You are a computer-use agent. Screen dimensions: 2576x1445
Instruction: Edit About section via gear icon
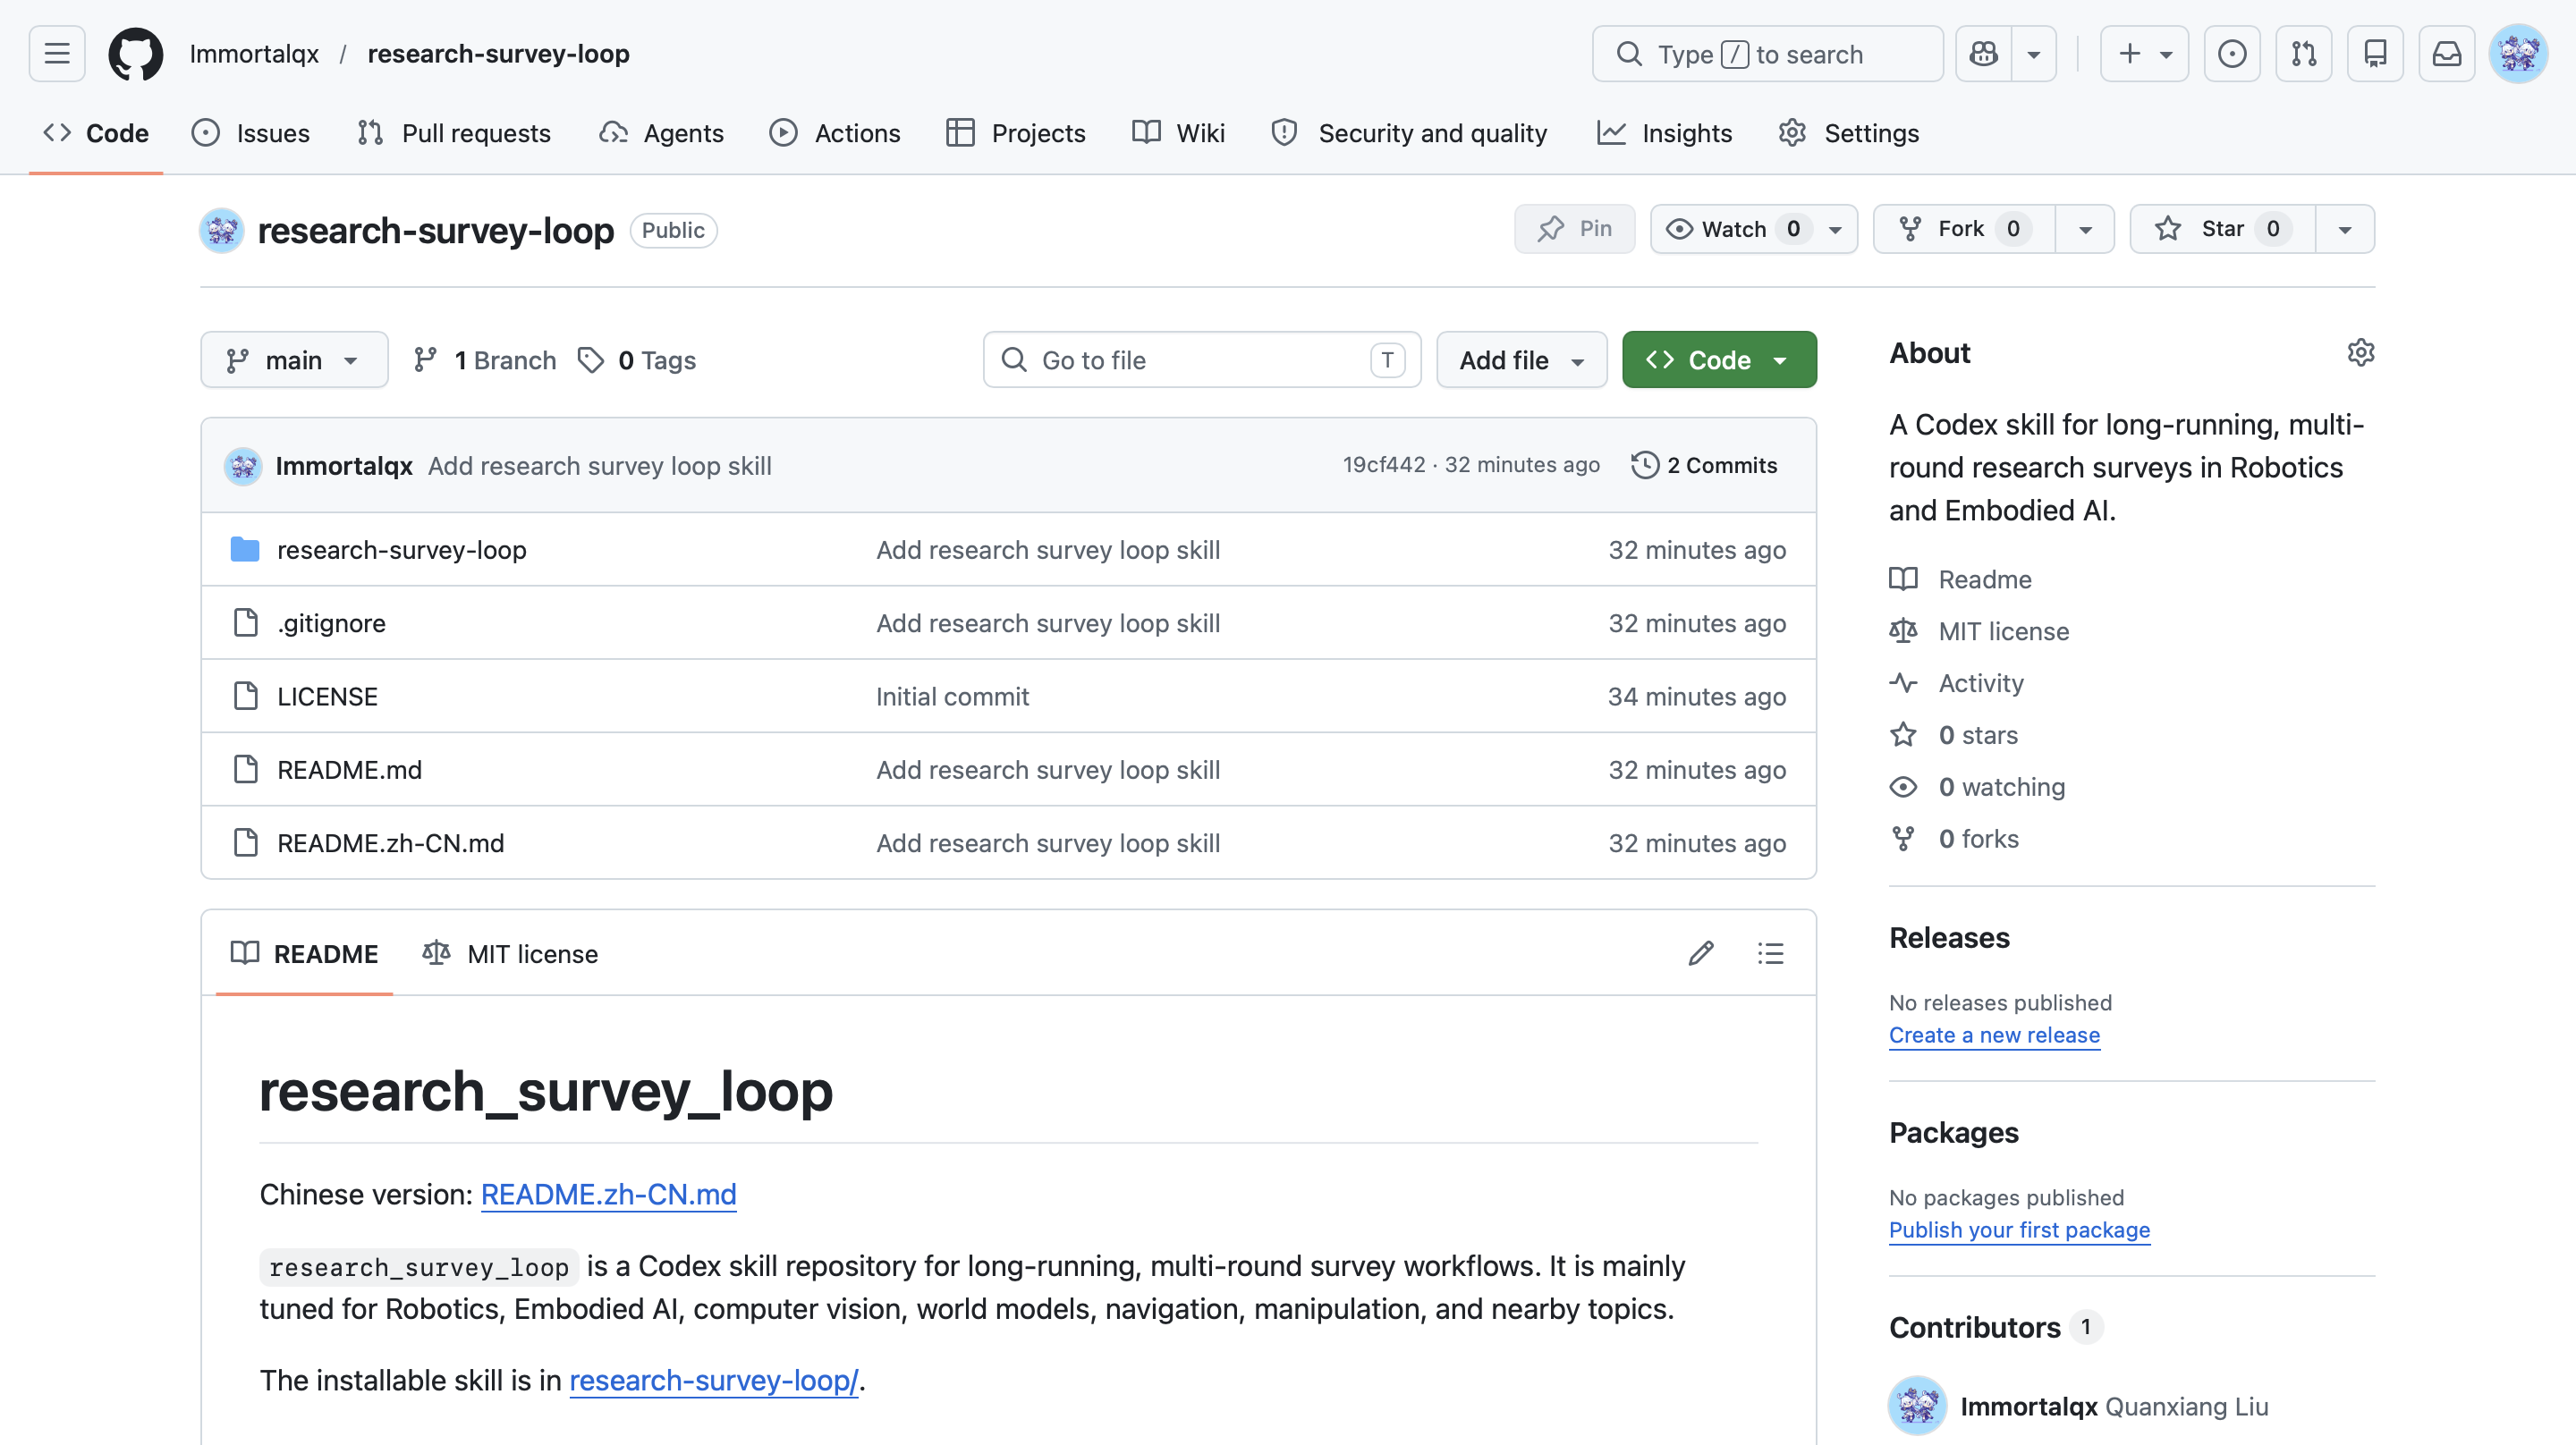point(2360,353)
